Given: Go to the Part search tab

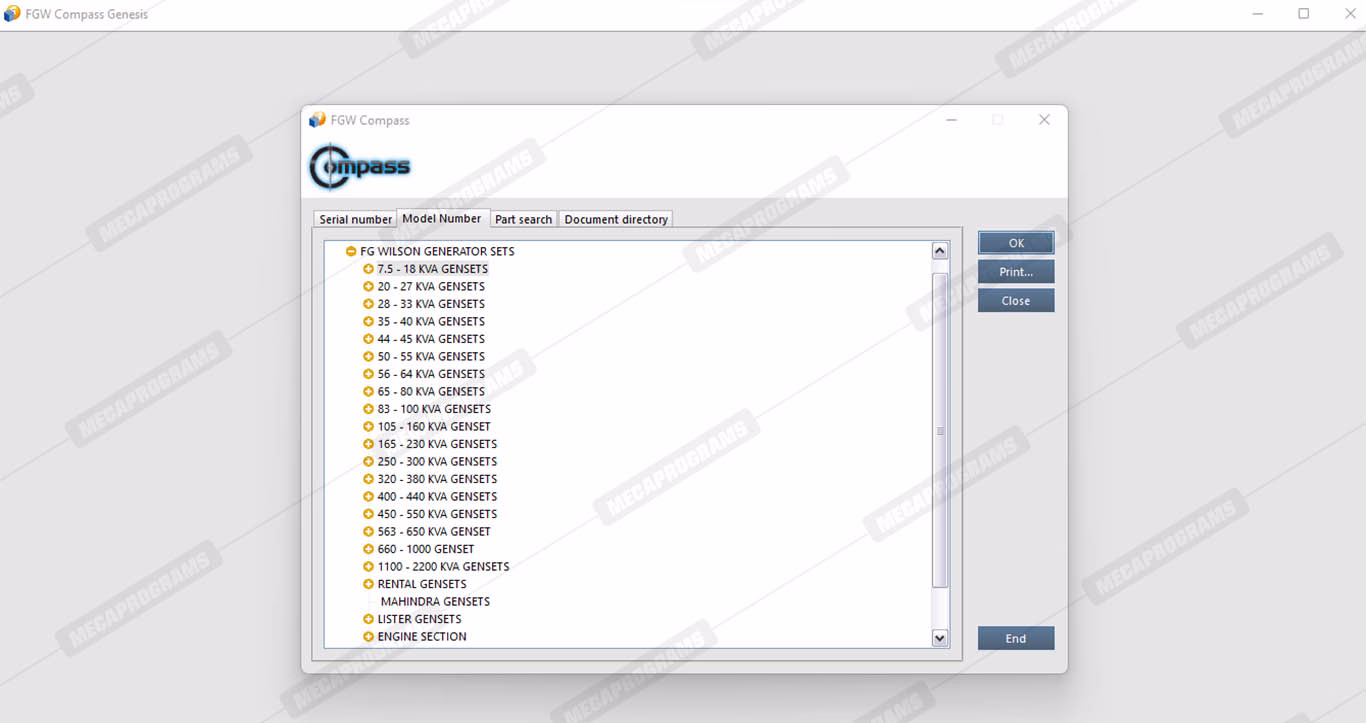Looking at the screenshot, I should click(x=523, y=219).
